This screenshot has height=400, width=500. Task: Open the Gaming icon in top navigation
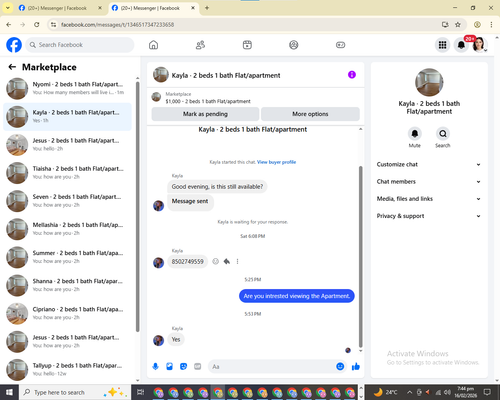340,45
